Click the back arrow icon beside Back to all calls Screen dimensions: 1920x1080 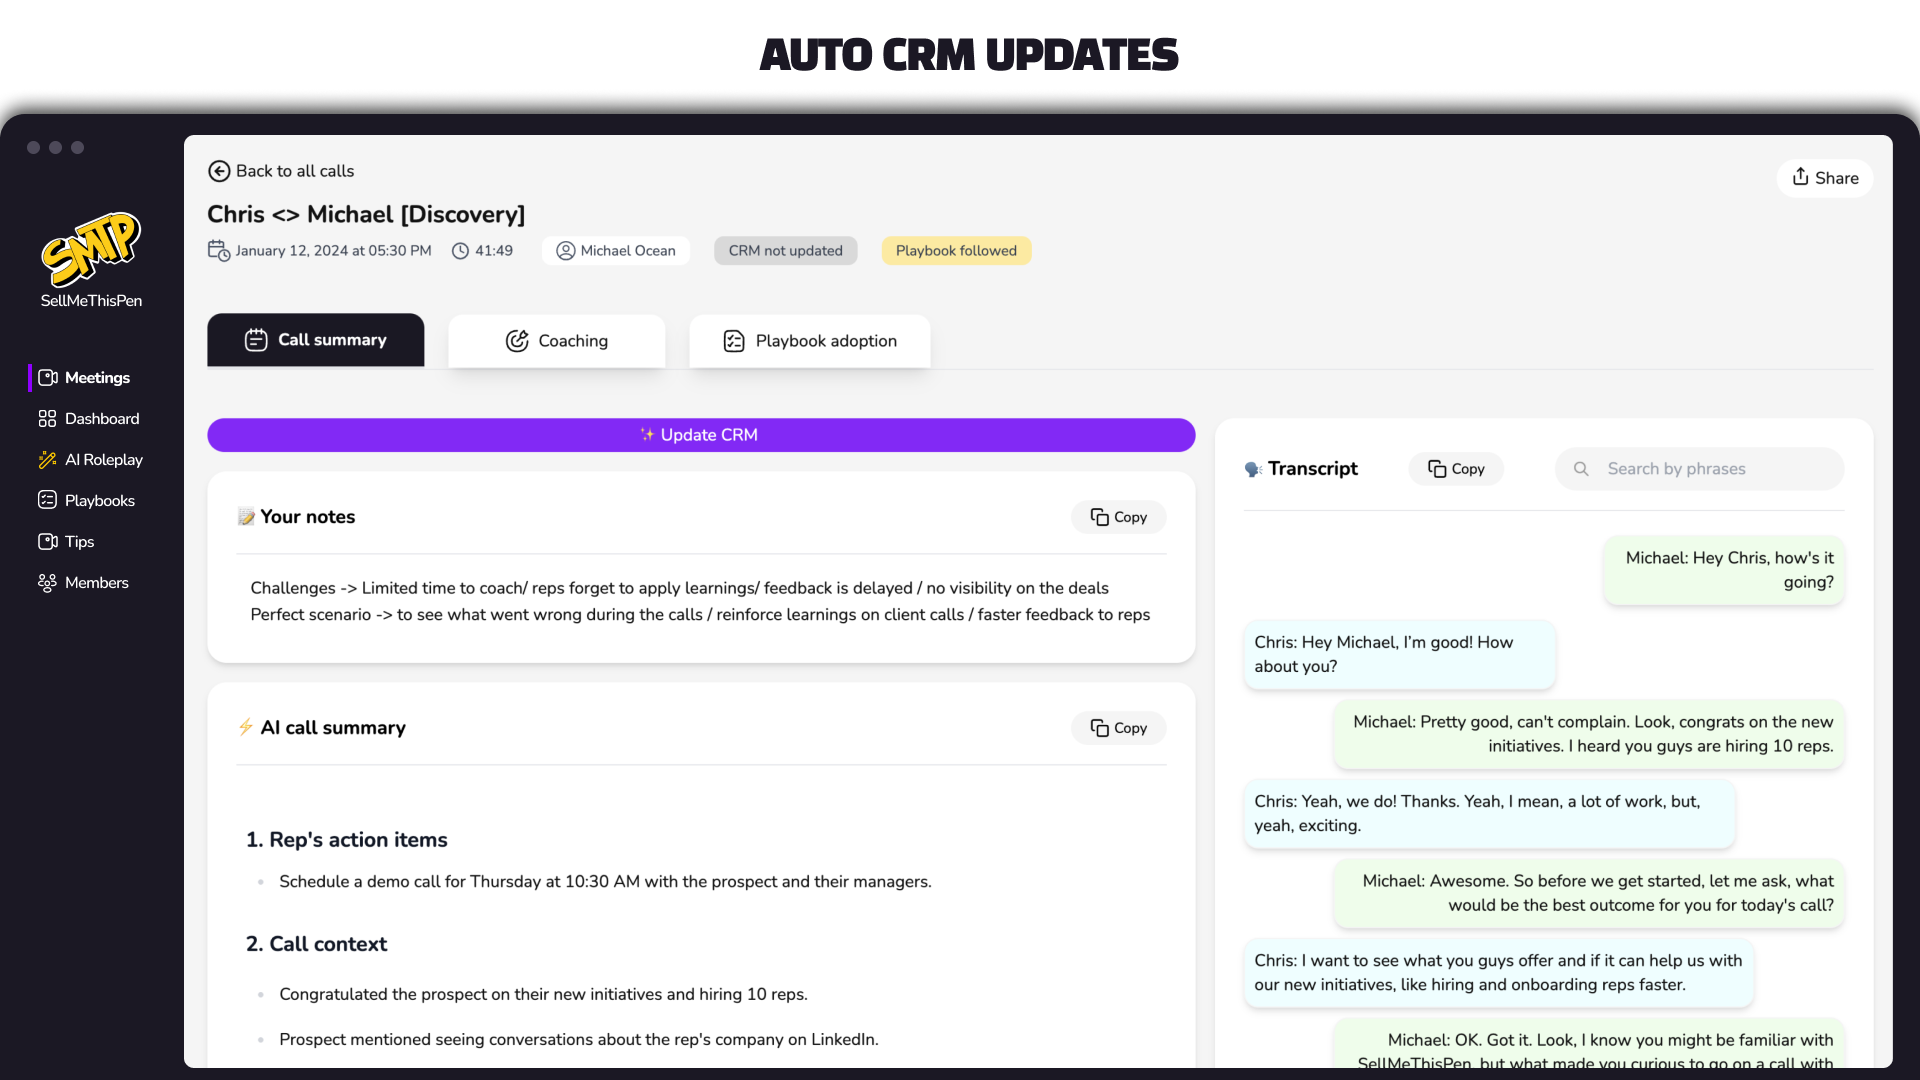(x=219, y=171)
